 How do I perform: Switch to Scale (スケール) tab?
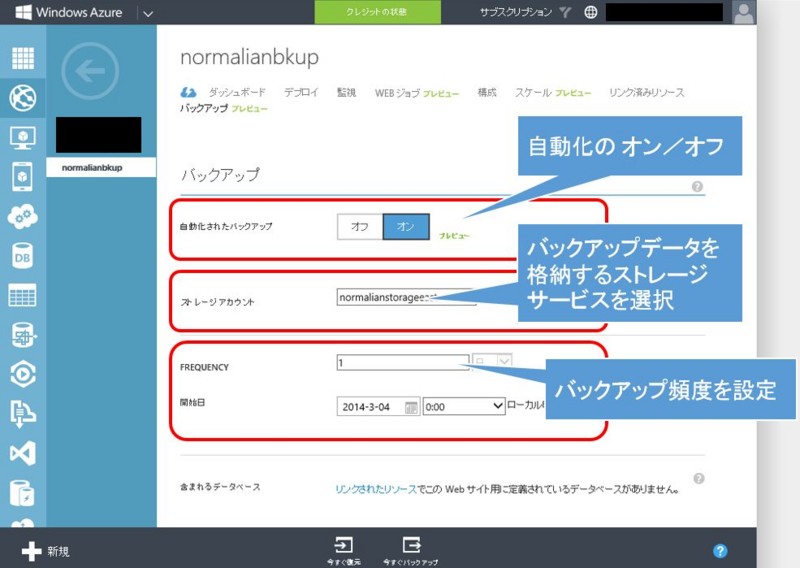(x=533, y=92)
